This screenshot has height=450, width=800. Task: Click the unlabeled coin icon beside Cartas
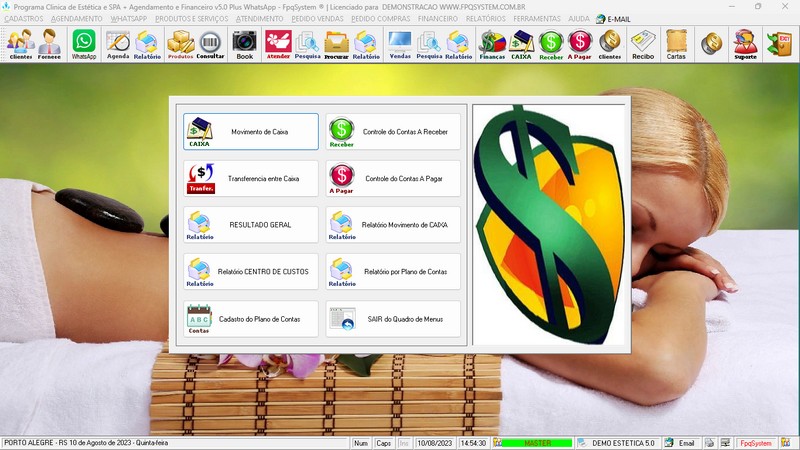pos(711,44)
